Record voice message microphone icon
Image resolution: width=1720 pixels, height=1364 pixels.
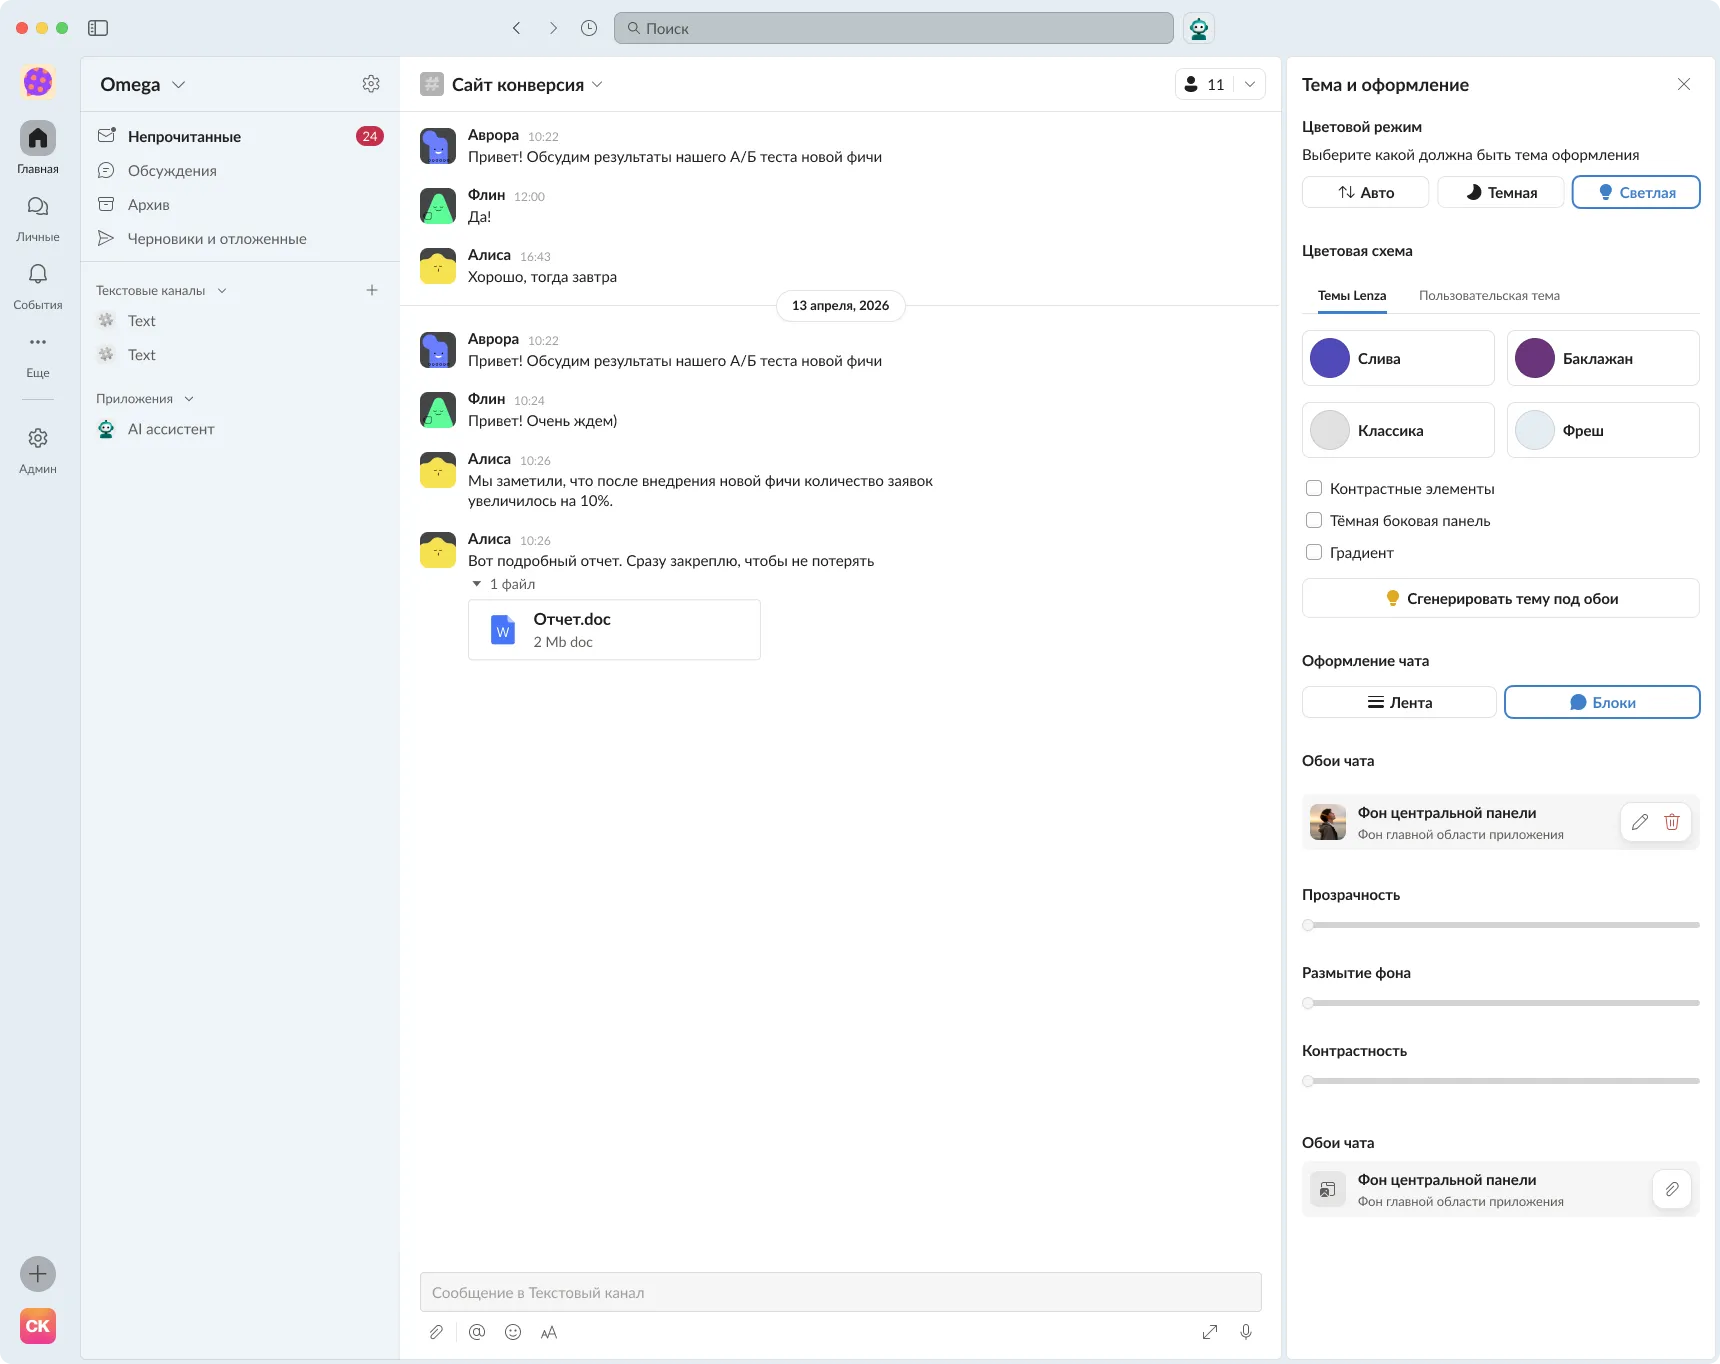1246,1332
